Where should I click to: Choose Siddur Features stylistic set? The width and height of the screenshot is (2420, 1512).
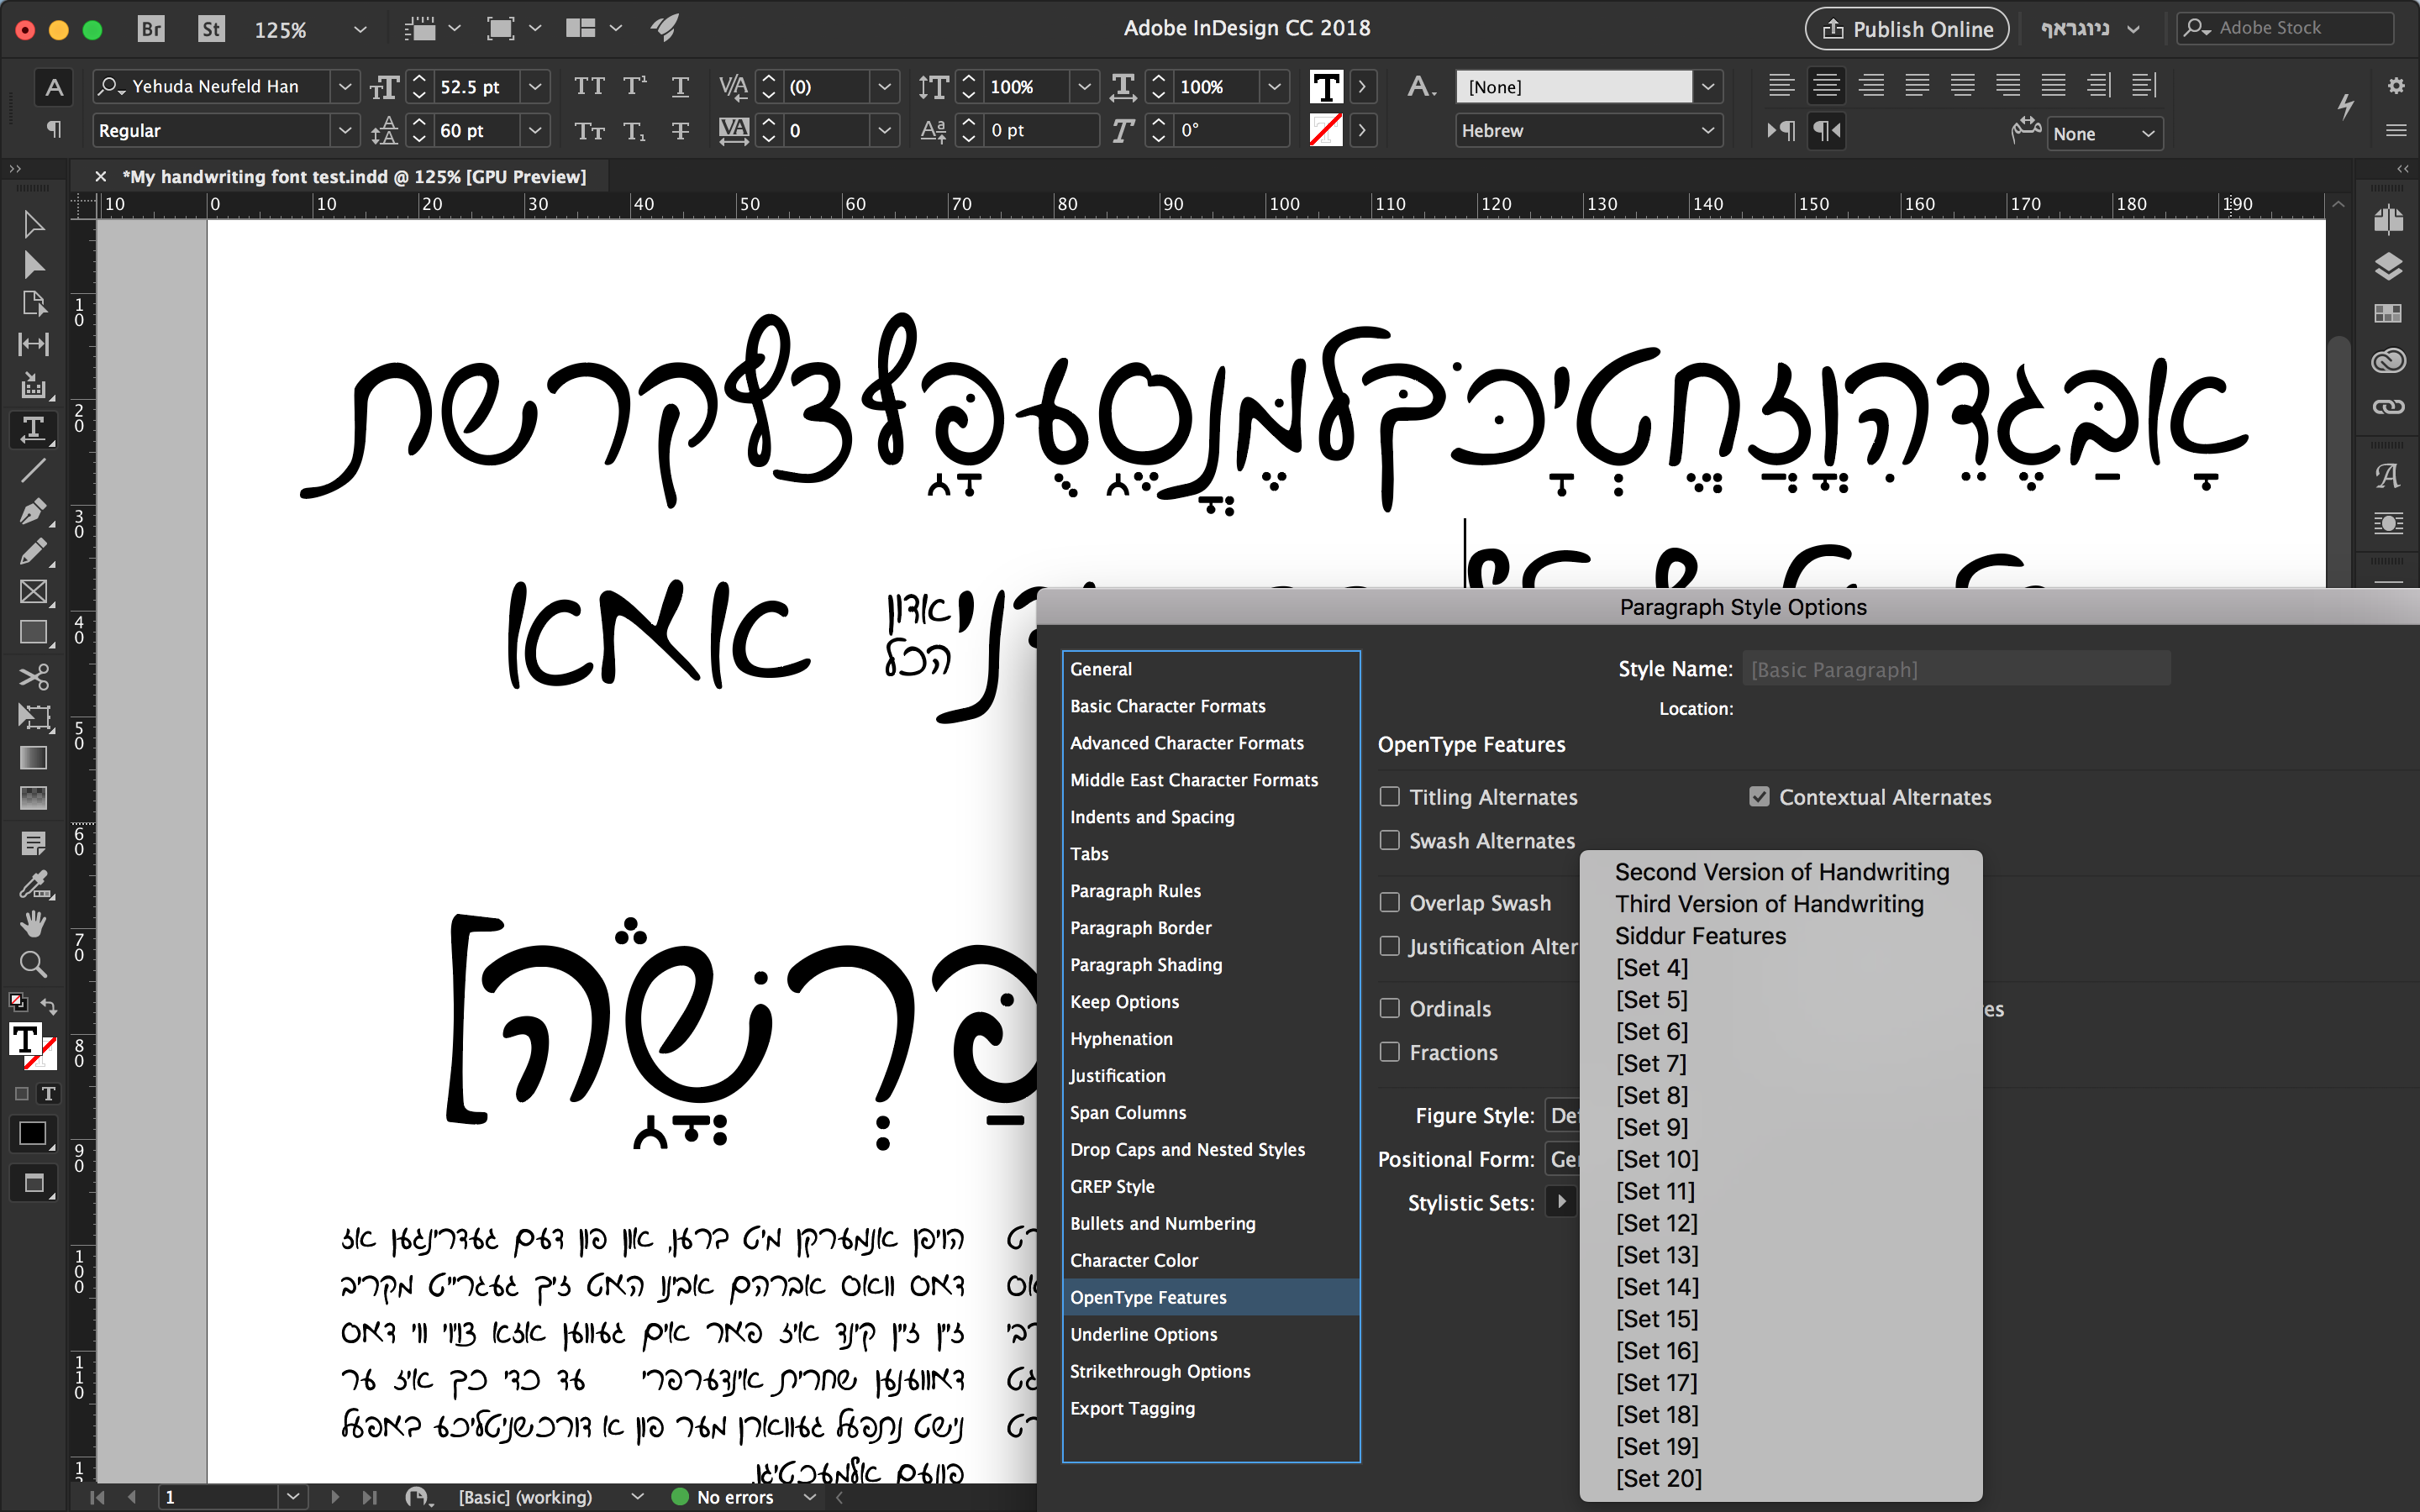tap(1700, 936)
